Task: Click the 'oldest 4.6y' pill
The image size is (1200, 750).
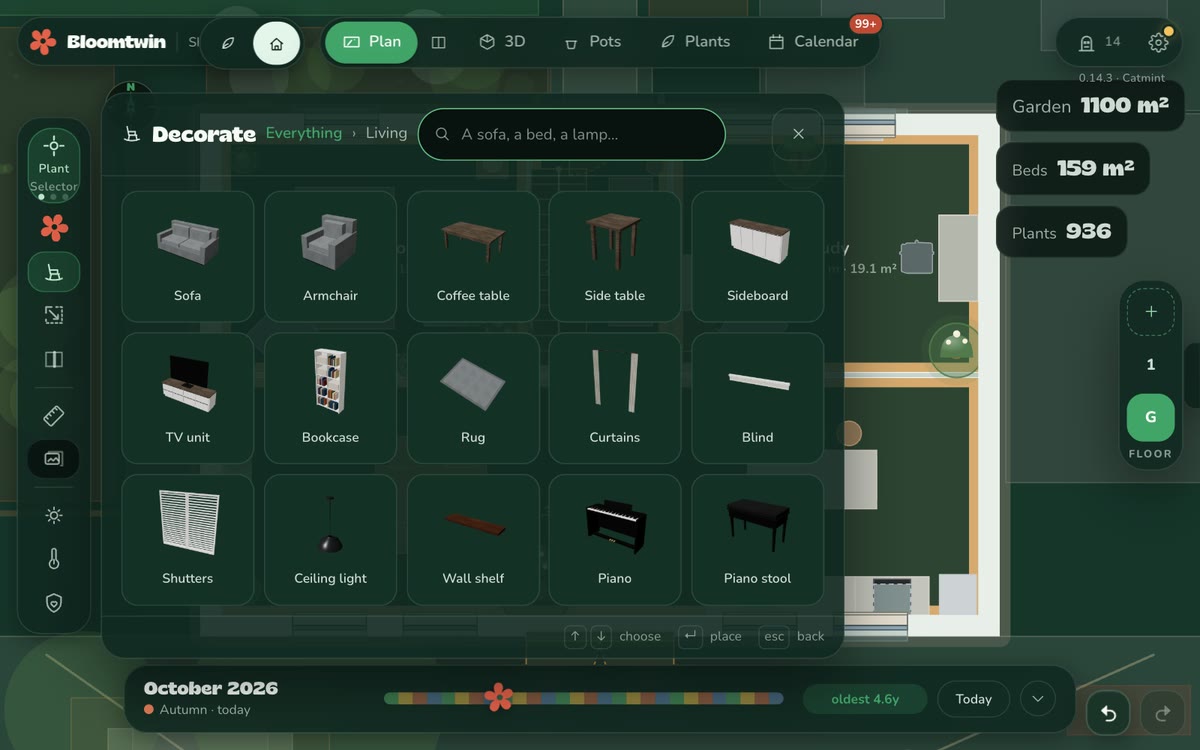Action: pyautogui.click(x=865, y=699)
